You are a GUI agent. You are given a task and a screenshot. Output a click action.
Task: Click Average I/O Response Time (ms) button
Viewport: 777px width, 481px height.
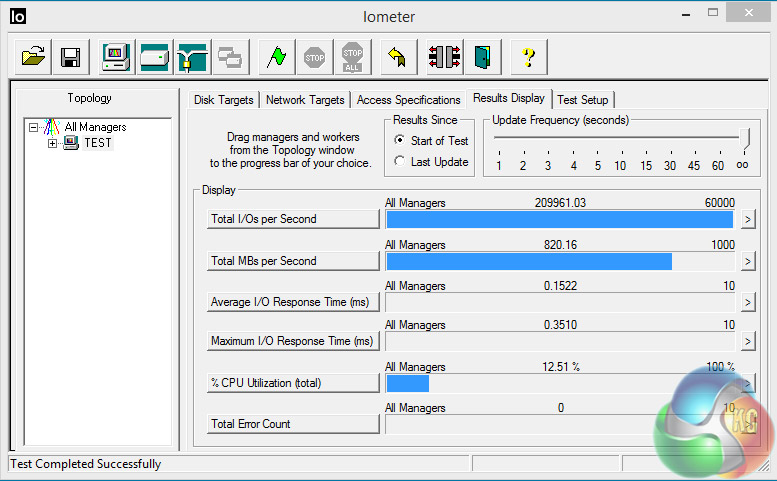(x=293, y=302)
